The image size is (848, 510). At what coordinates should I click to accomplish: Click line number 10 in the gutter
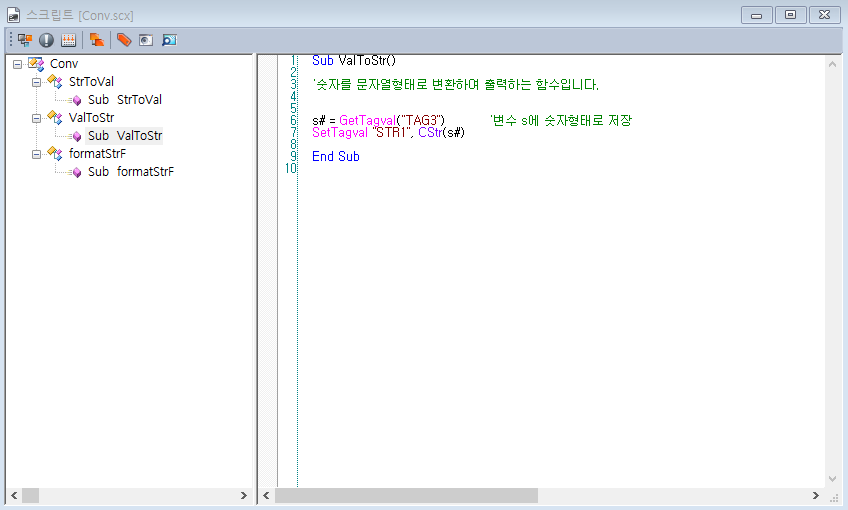291,168
